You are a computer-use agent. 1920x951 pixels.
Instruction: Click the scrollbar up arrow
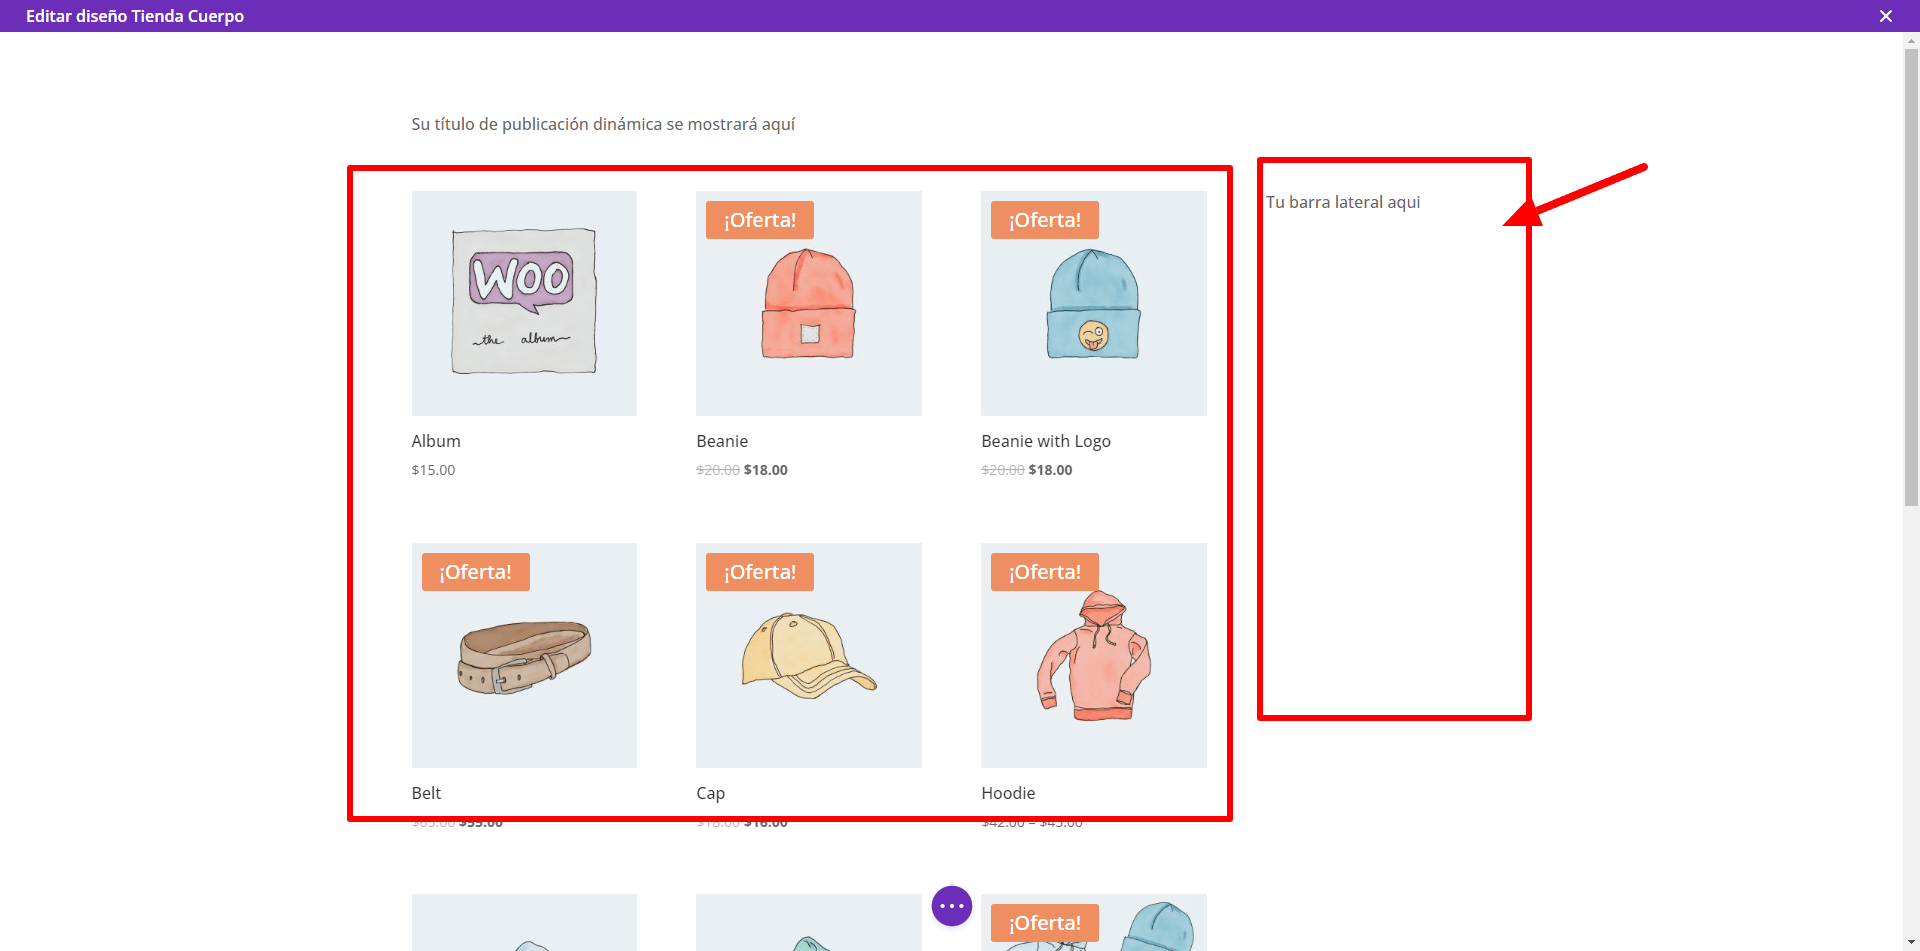point(1911,41)
